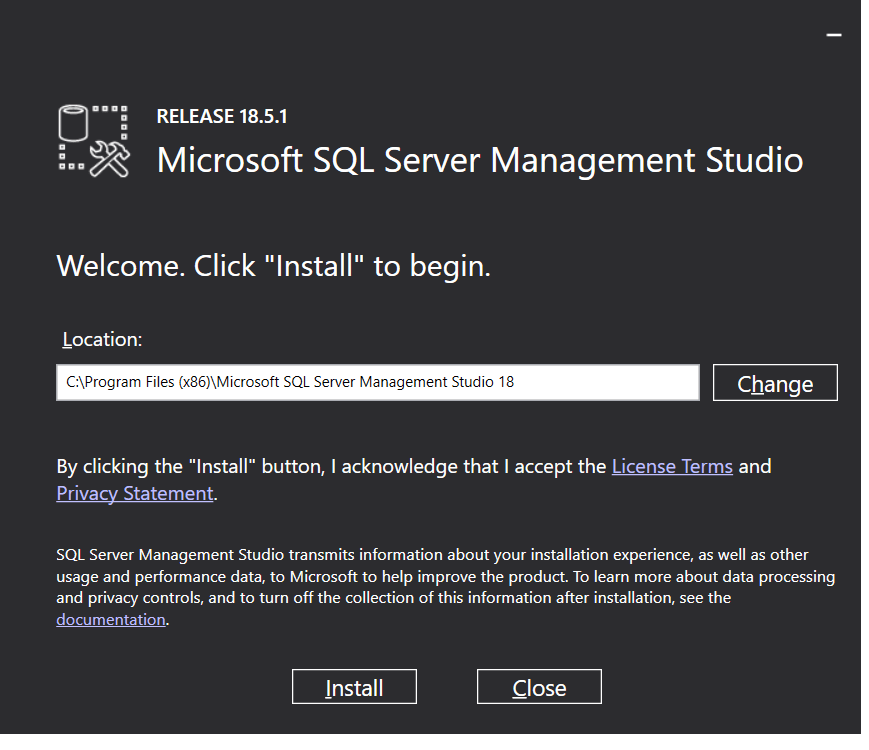The width and height of the screenshot is (869, 750).
Task: Click the "Microsoft SQL Server Management Studio" title
Action: pos(480,161)
